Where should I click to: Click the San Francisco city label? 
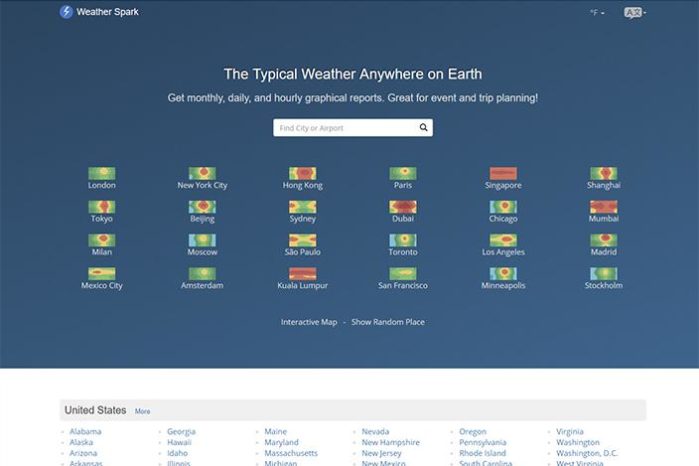pos(402,286)
